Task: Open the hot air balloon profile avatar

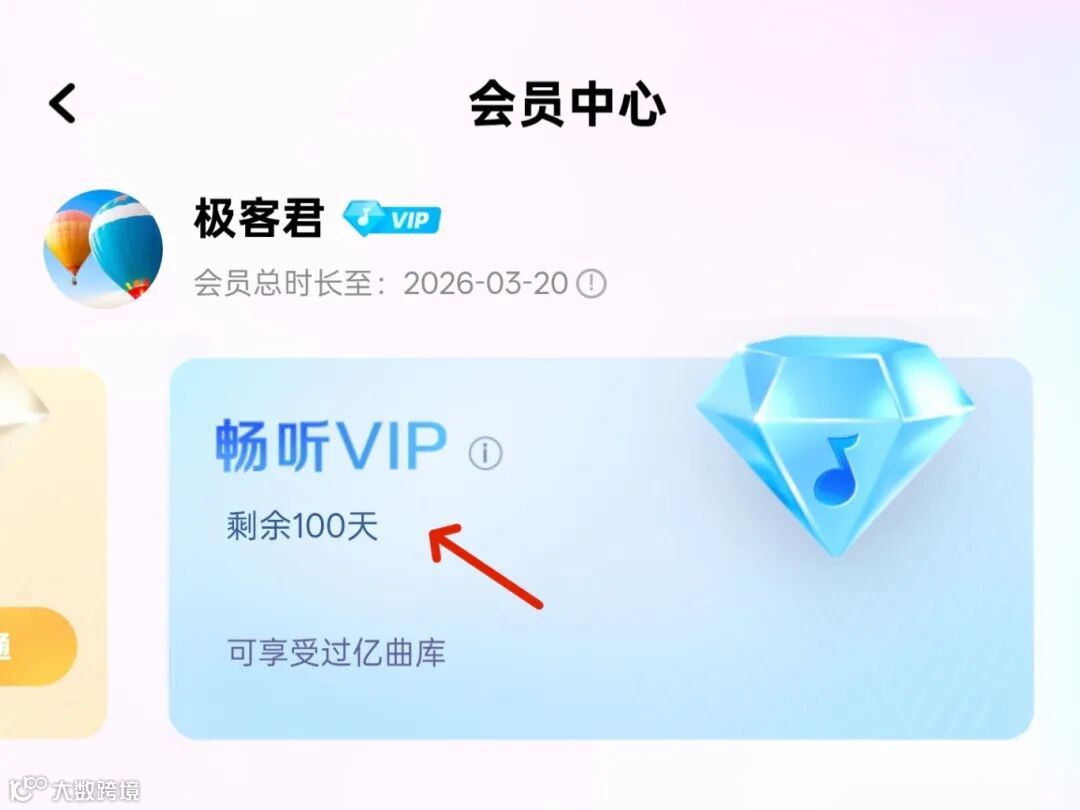Action: point(103,249)
